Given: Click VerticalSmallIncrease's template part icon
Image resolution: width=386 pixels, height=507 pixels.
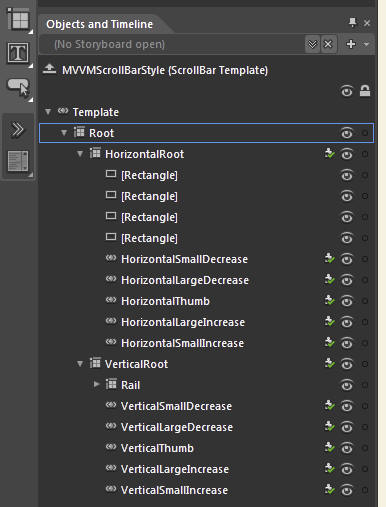Looking at the screenshot, I should (x=329, y=489).
